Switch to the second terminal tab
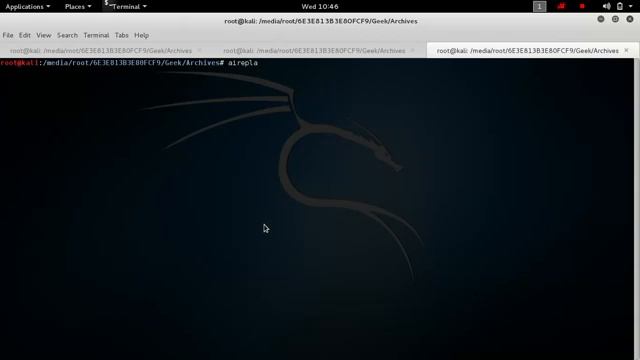This screenshot has width=640, height=360. coord(314,51)
